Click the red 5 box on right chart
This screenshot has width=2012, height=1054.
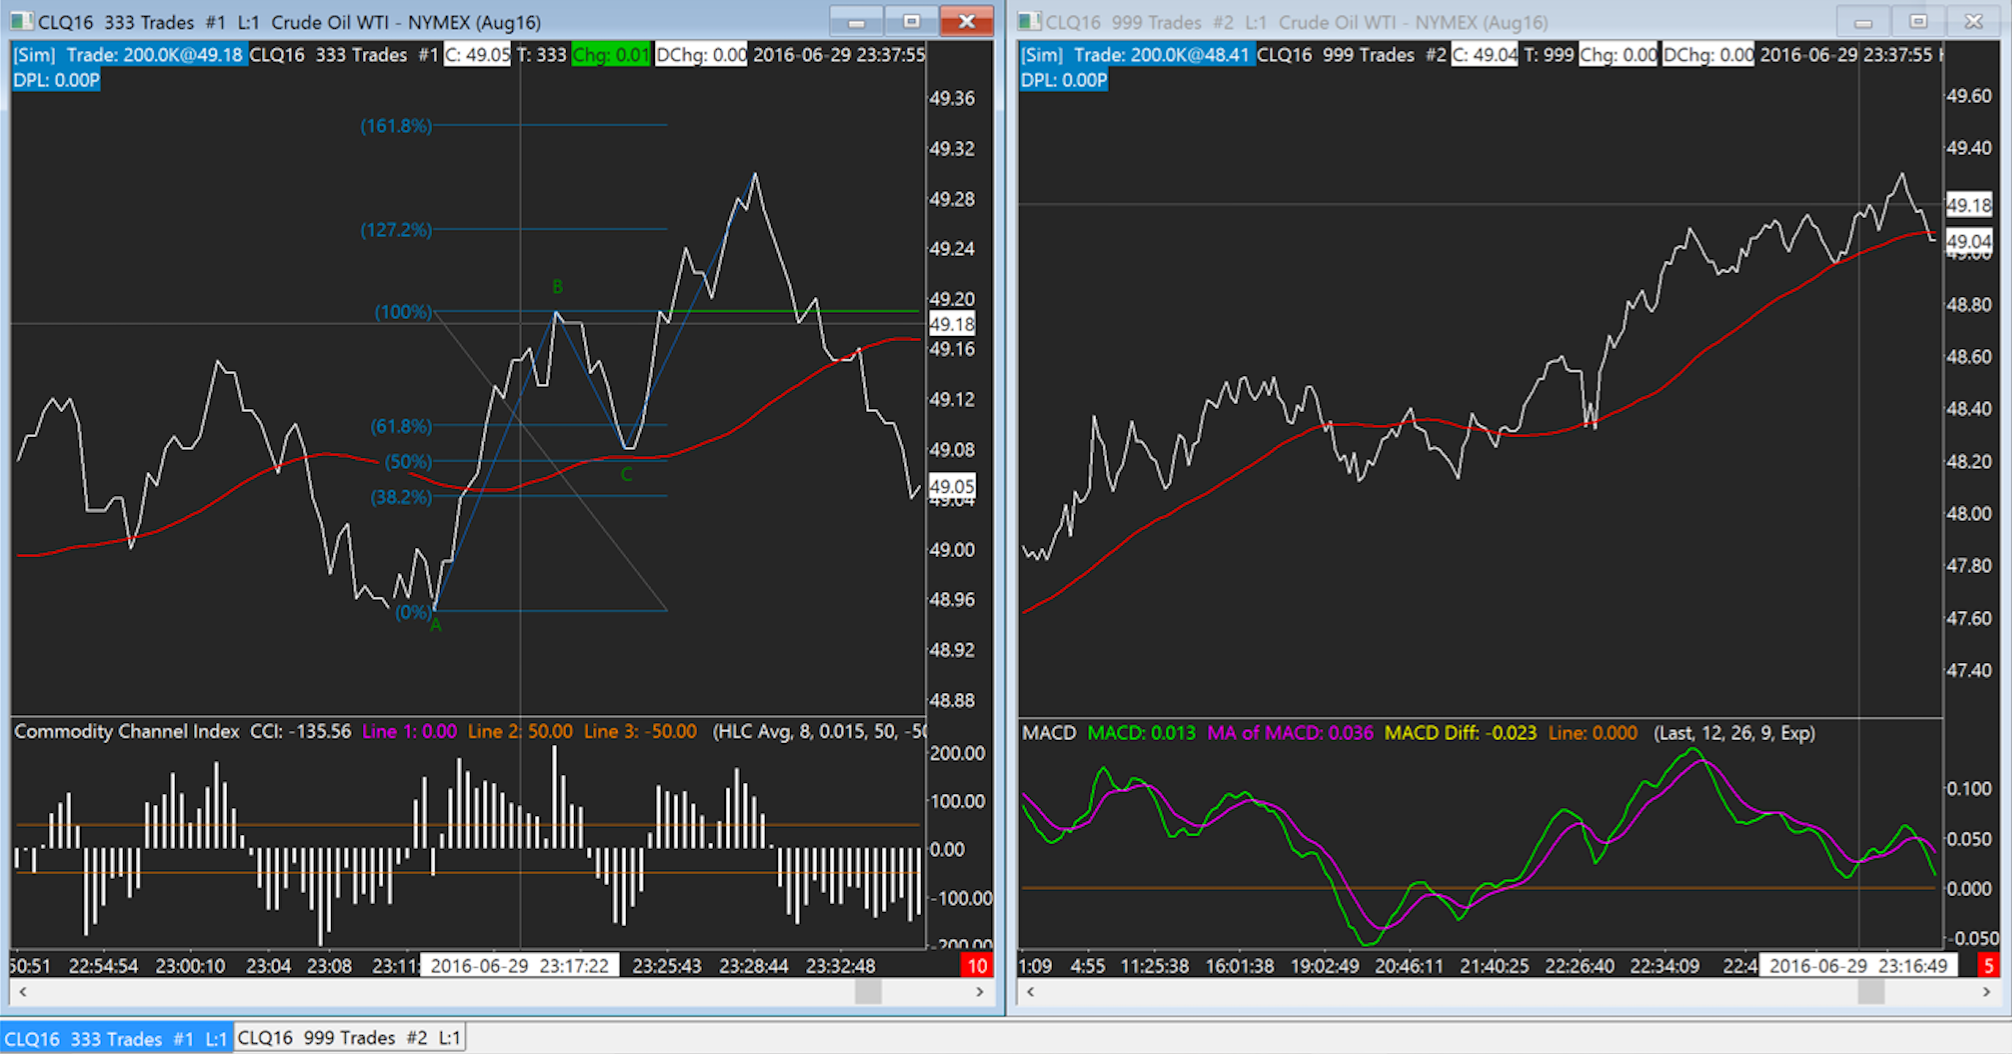tap(1988, 966)
